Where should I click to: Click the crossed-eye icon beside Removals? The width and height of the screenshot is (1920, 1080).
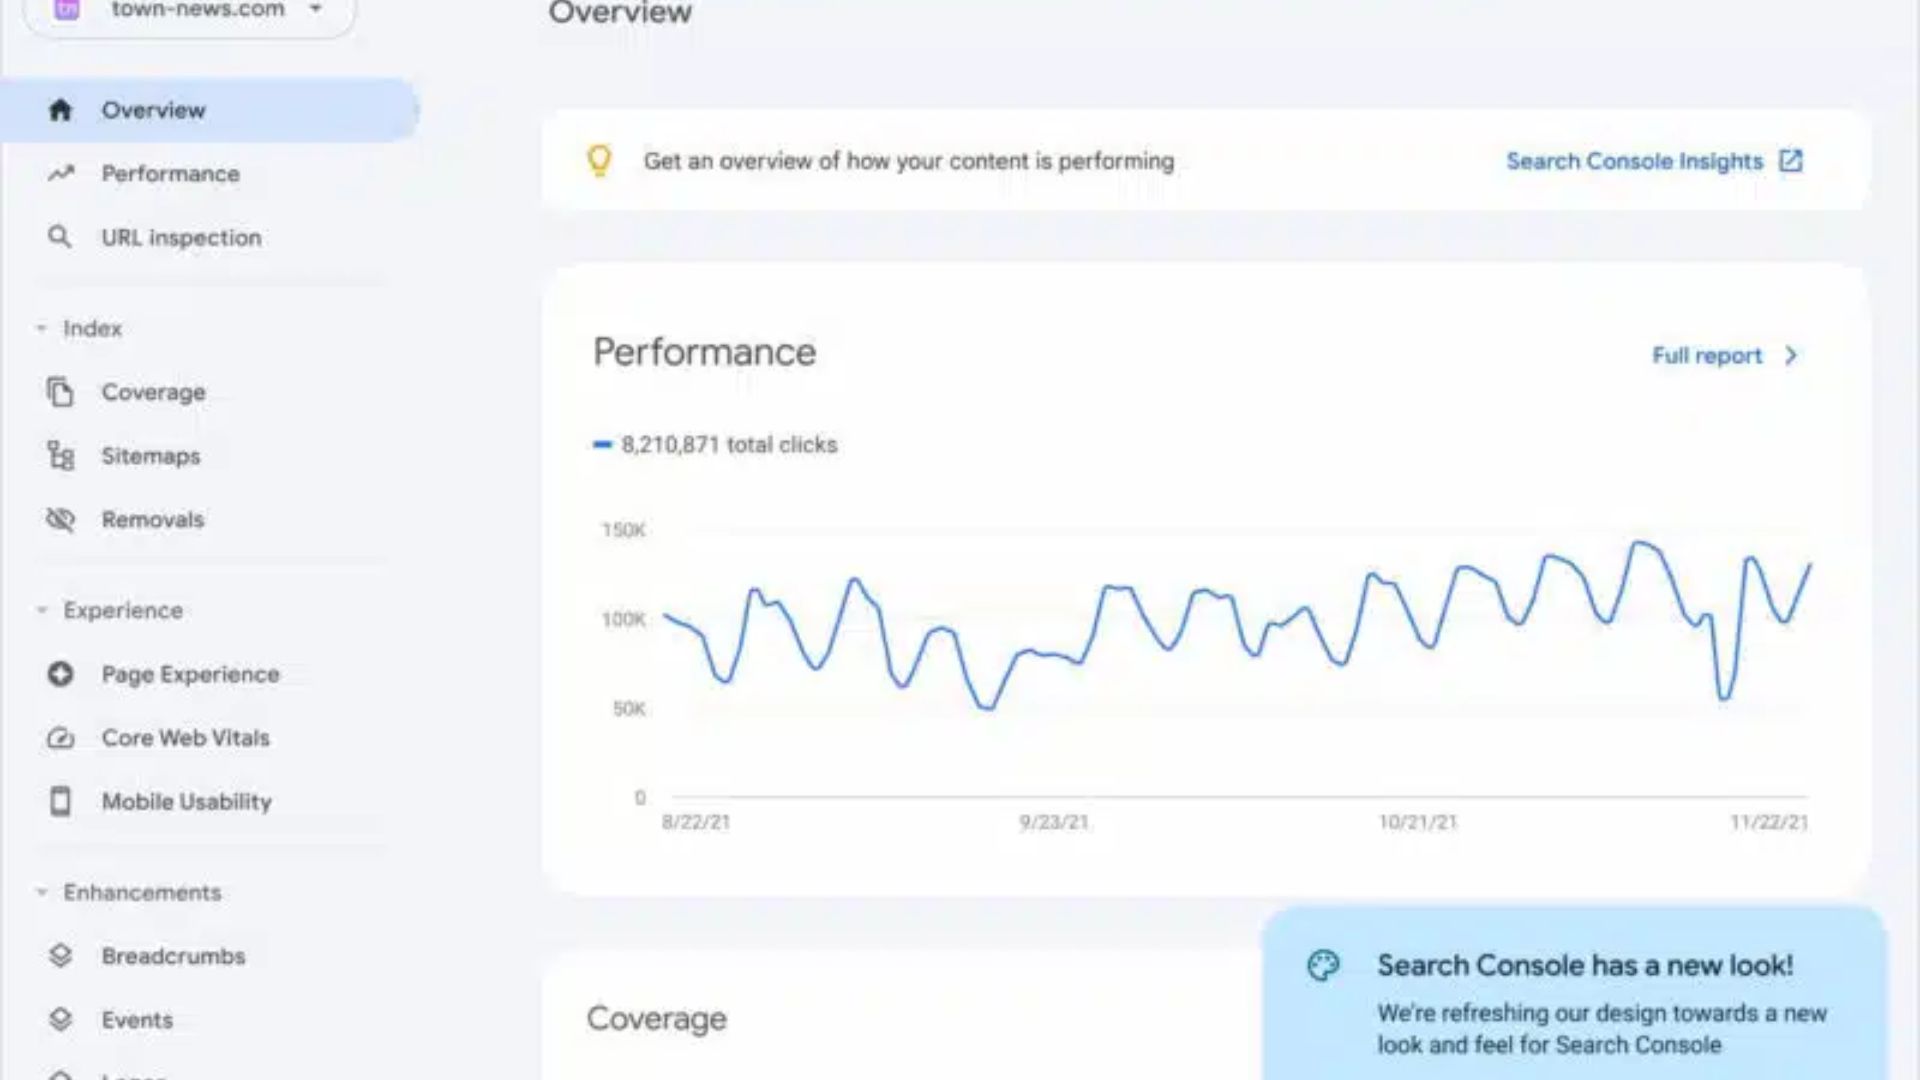pyautogui.click(x=60, y=520)
